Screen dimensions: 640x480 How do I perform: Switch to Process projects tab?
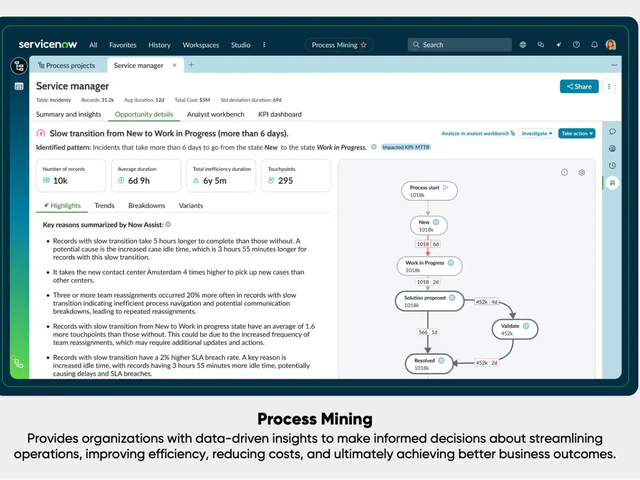[x=66, y=65]
